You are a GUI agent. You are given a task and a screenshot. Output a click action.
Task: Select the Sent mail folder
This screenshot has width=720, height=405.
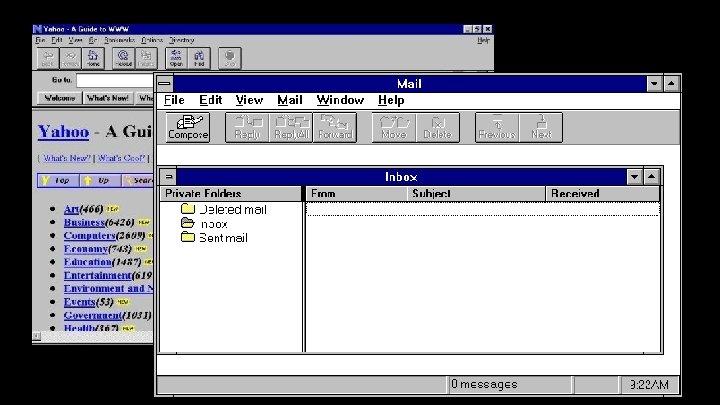tap(214, 237)
